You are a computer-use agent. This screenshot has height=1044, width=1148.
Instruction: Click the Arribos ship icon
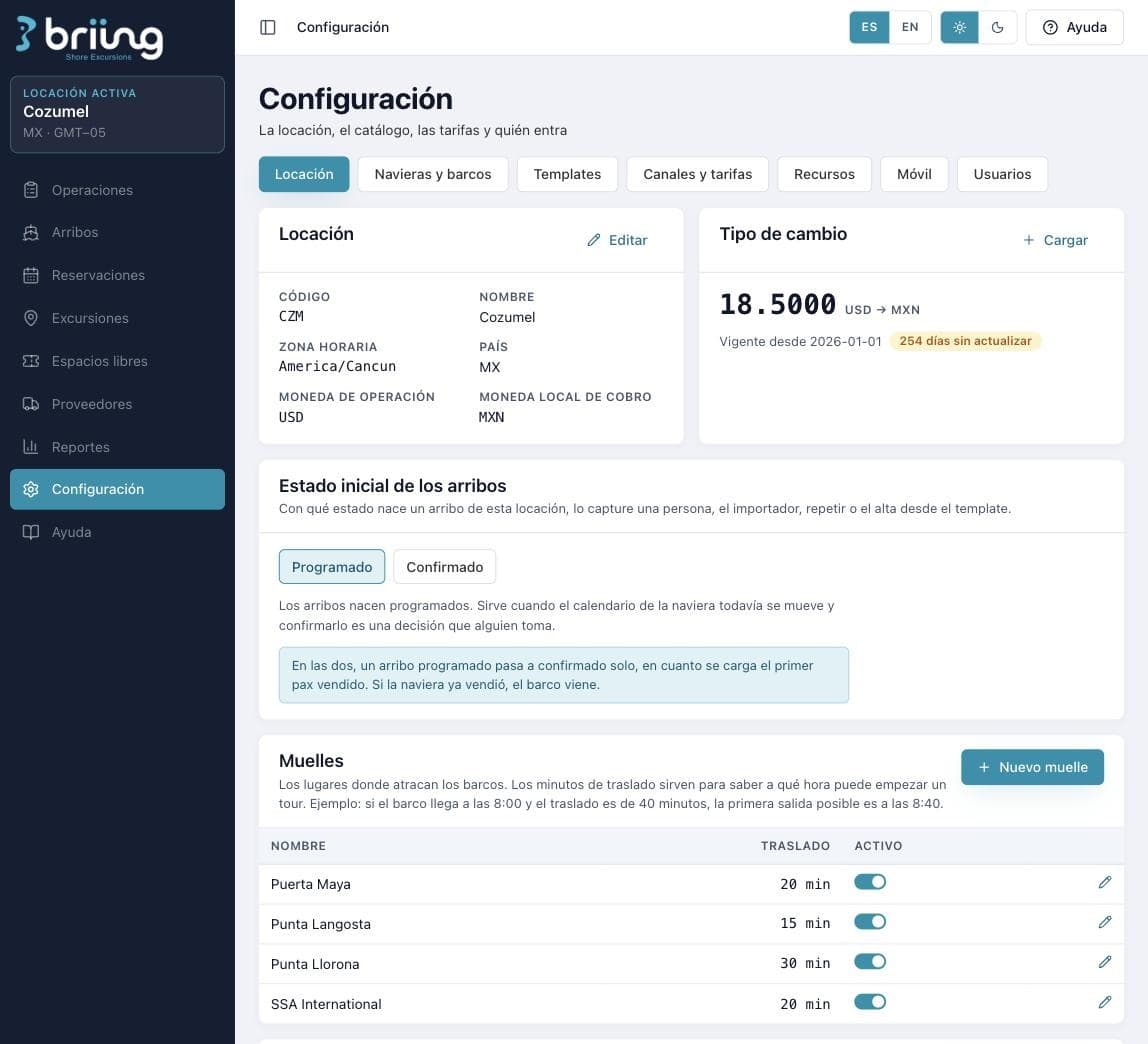31,232
